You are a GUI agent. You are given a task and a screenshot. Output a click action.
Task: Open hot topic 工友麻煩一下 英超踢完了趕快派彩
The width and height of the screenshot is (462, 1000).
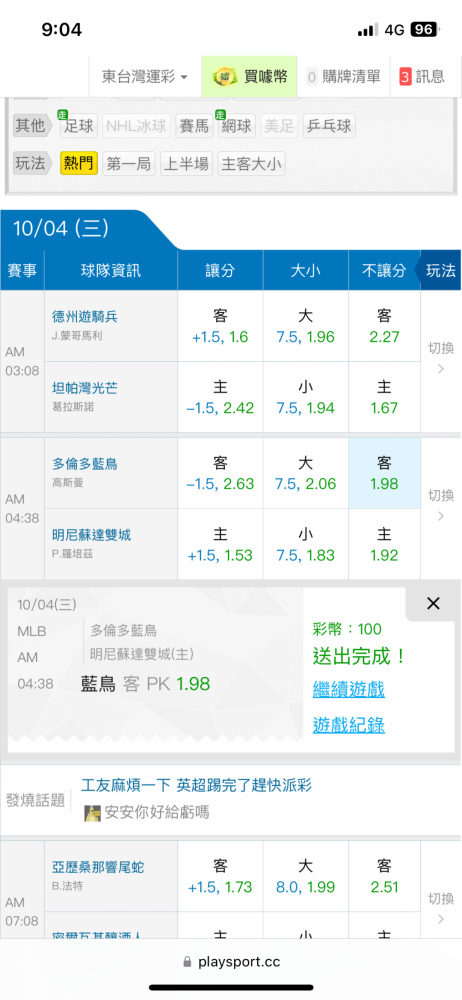point(197,785)
